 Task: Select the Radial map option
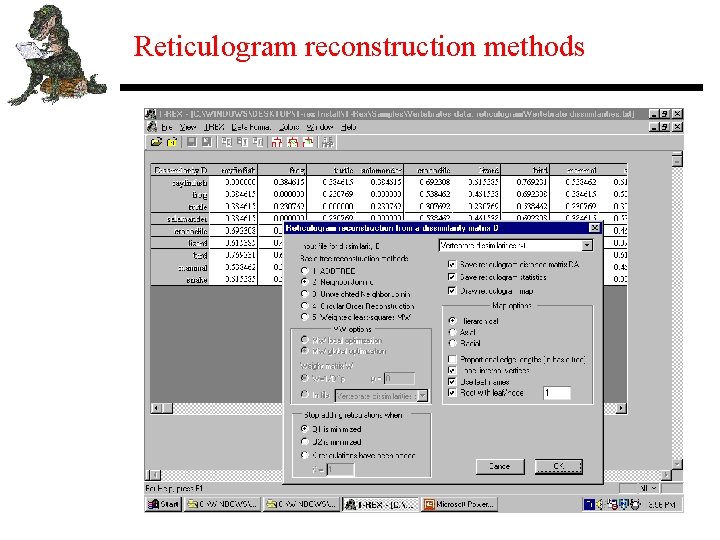coord(452,343)
